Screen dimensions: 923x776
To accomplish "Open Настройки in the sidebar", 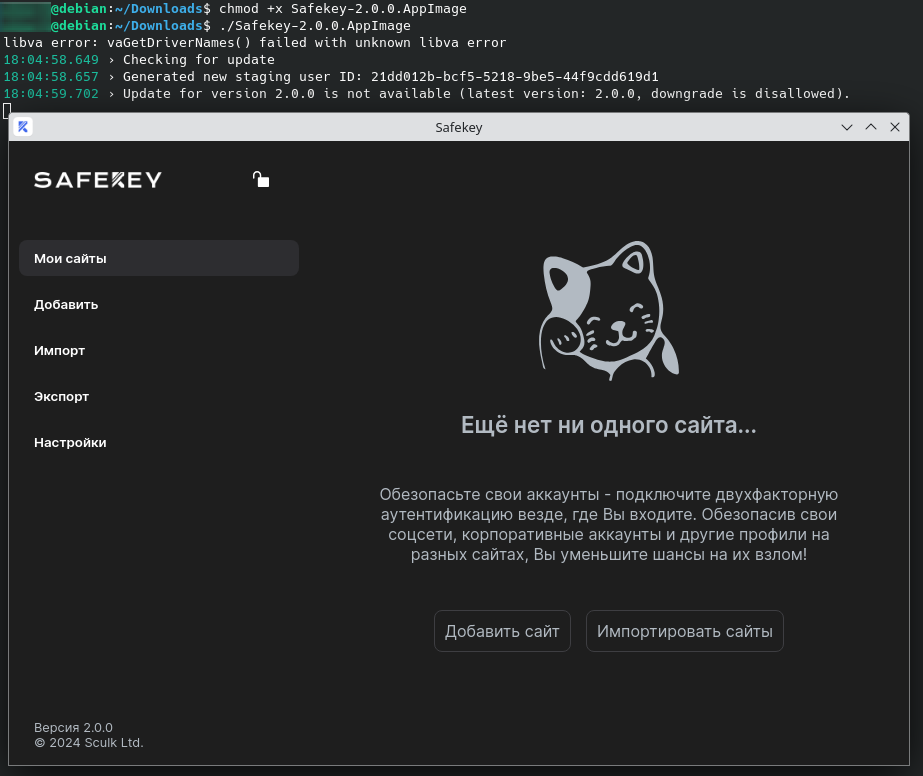I will click(70, 442).
